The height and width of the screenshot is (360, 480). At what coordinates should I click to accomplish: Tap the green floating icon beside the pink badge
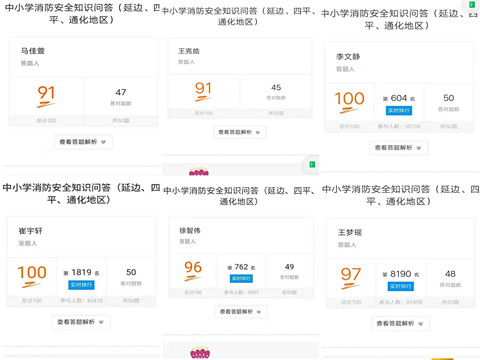(312, 164)
